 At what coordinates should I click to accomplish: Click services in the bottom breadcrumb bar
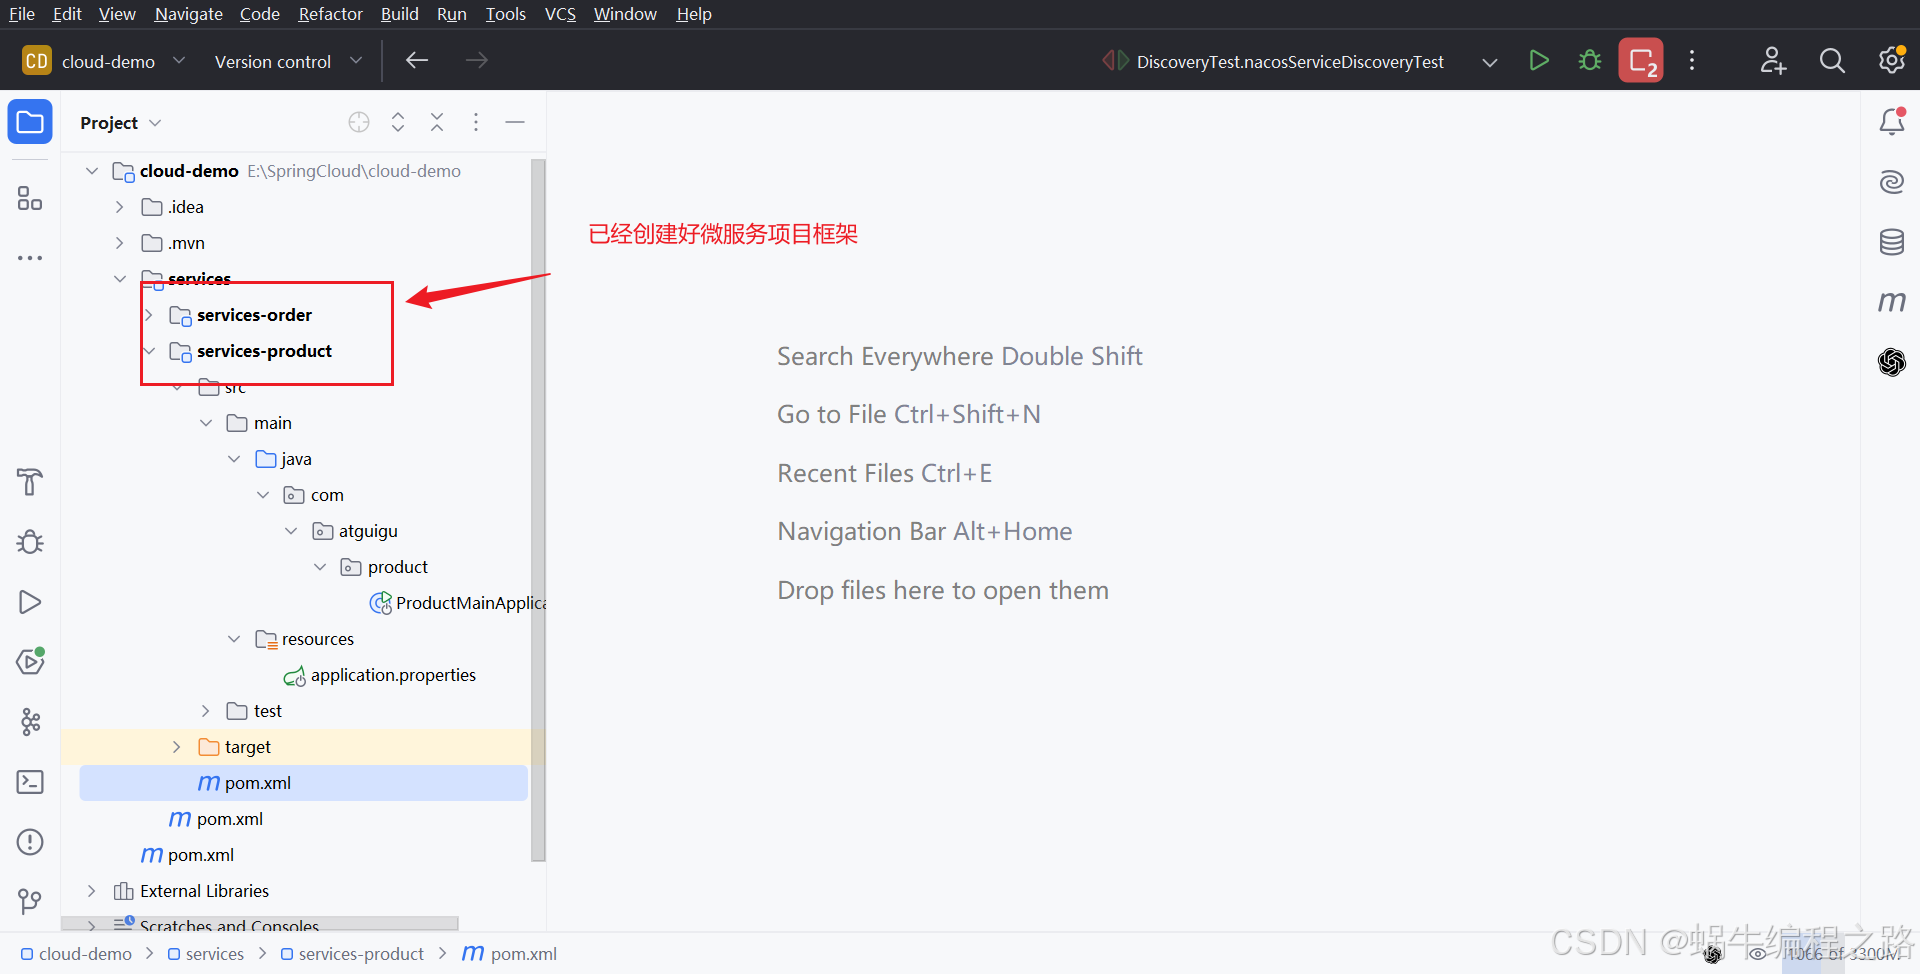point(206,954)
